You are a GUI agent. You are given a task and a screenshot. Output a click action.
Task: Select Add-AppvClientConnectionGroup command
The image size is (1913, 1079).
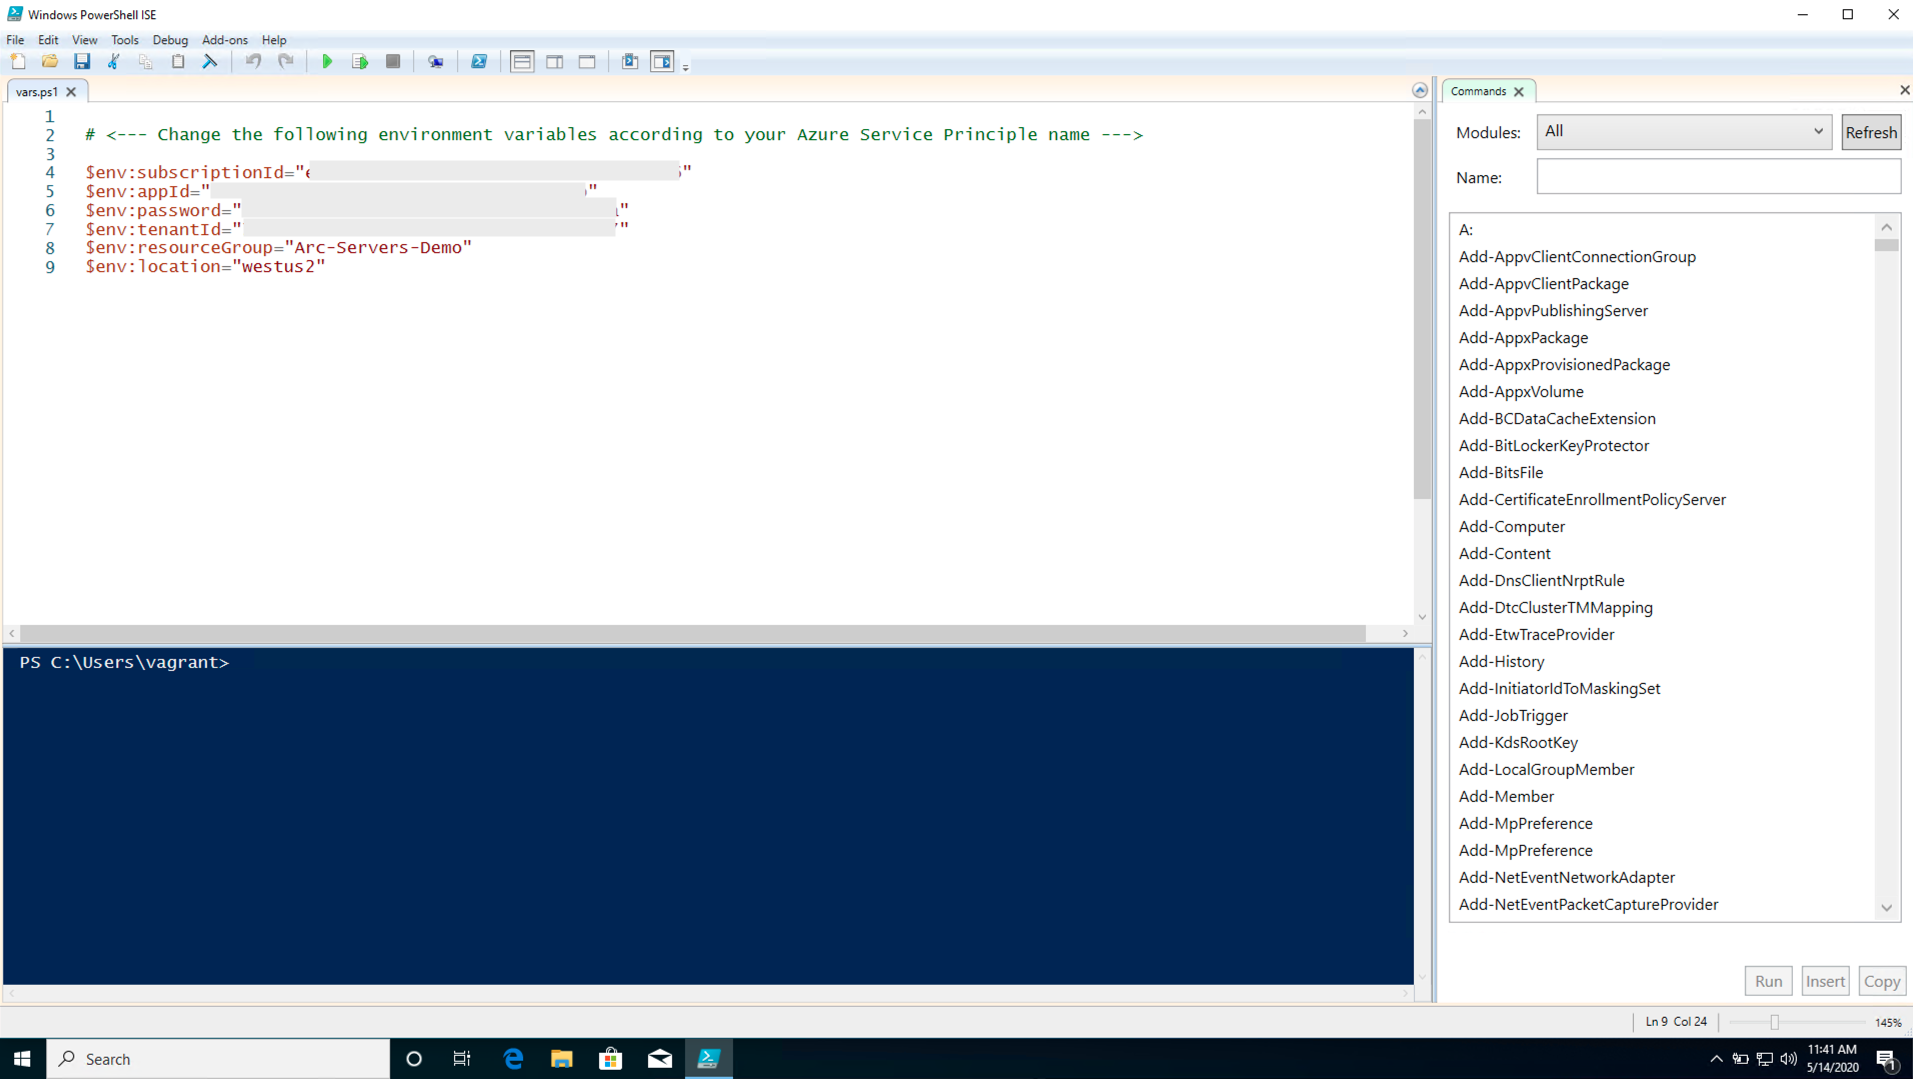1577,257
